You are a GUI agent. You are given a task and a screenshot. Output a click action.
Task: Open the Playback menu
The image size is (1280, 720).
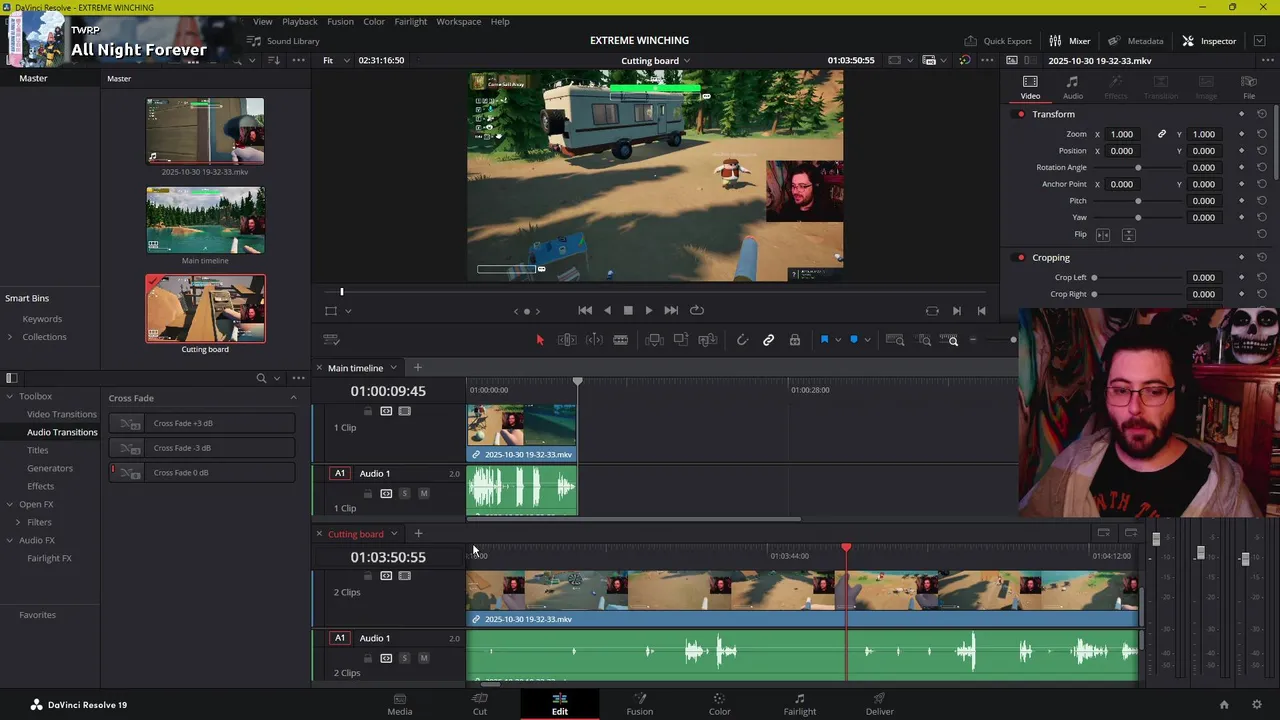[x=299, y=21]
